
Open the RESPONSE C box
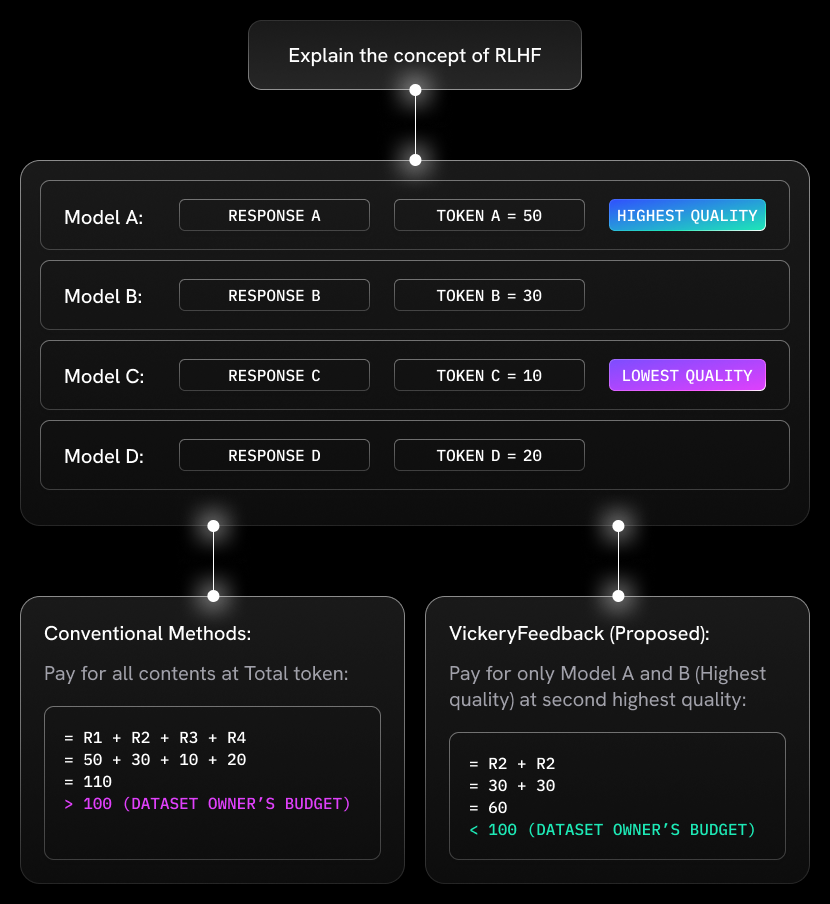coord(274,375)
